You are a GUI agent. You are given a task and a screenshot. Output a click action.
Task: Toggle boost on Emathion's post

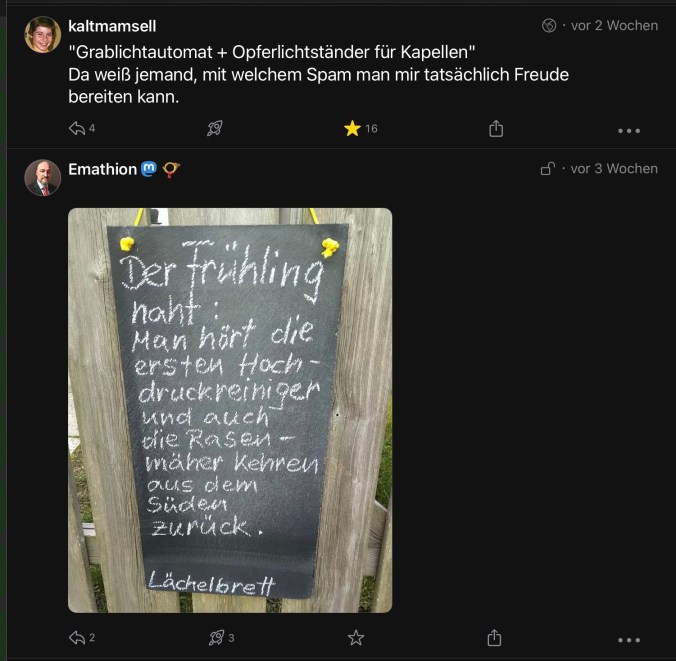click(x=216, y=638)
